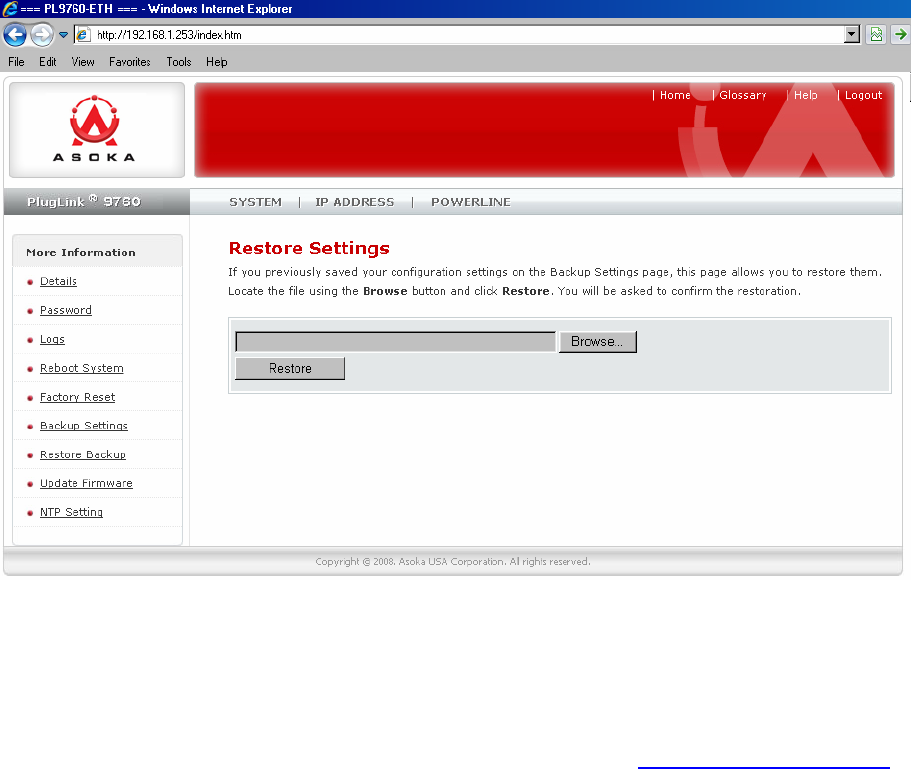
Task: Select Factory Reset in sidebar
Action: pos(77,397)
